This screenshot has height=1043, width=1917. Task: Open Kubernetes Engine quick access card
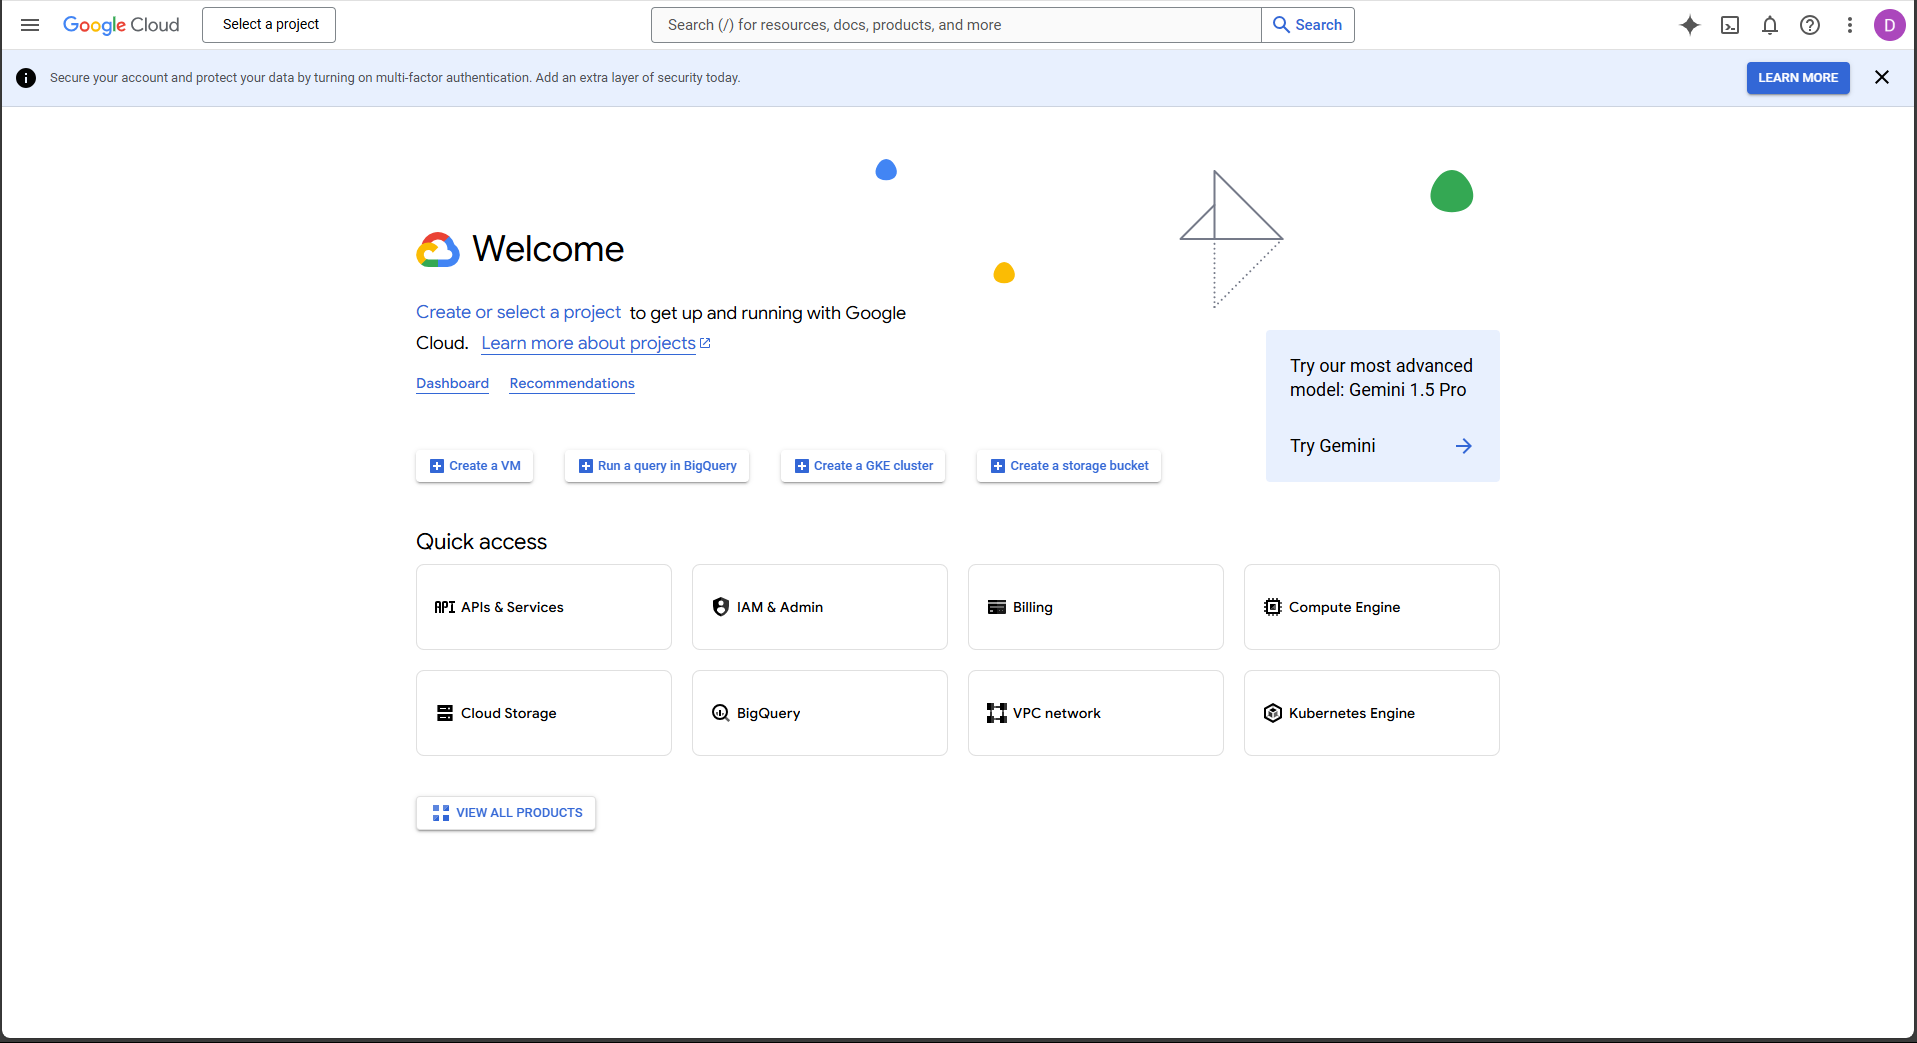coord(1372,713)
